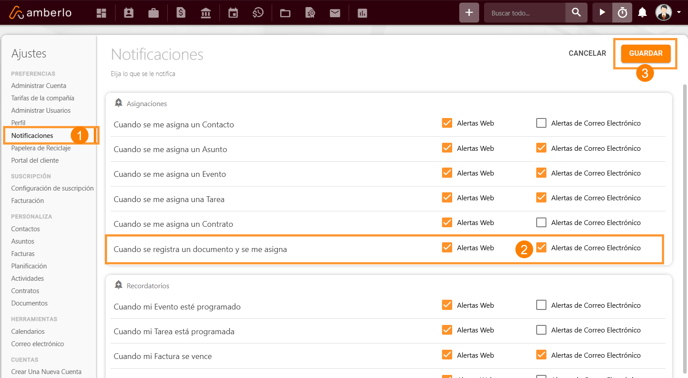Open Perfil settings
Screen dimensions: 688x378
(18, 122)
